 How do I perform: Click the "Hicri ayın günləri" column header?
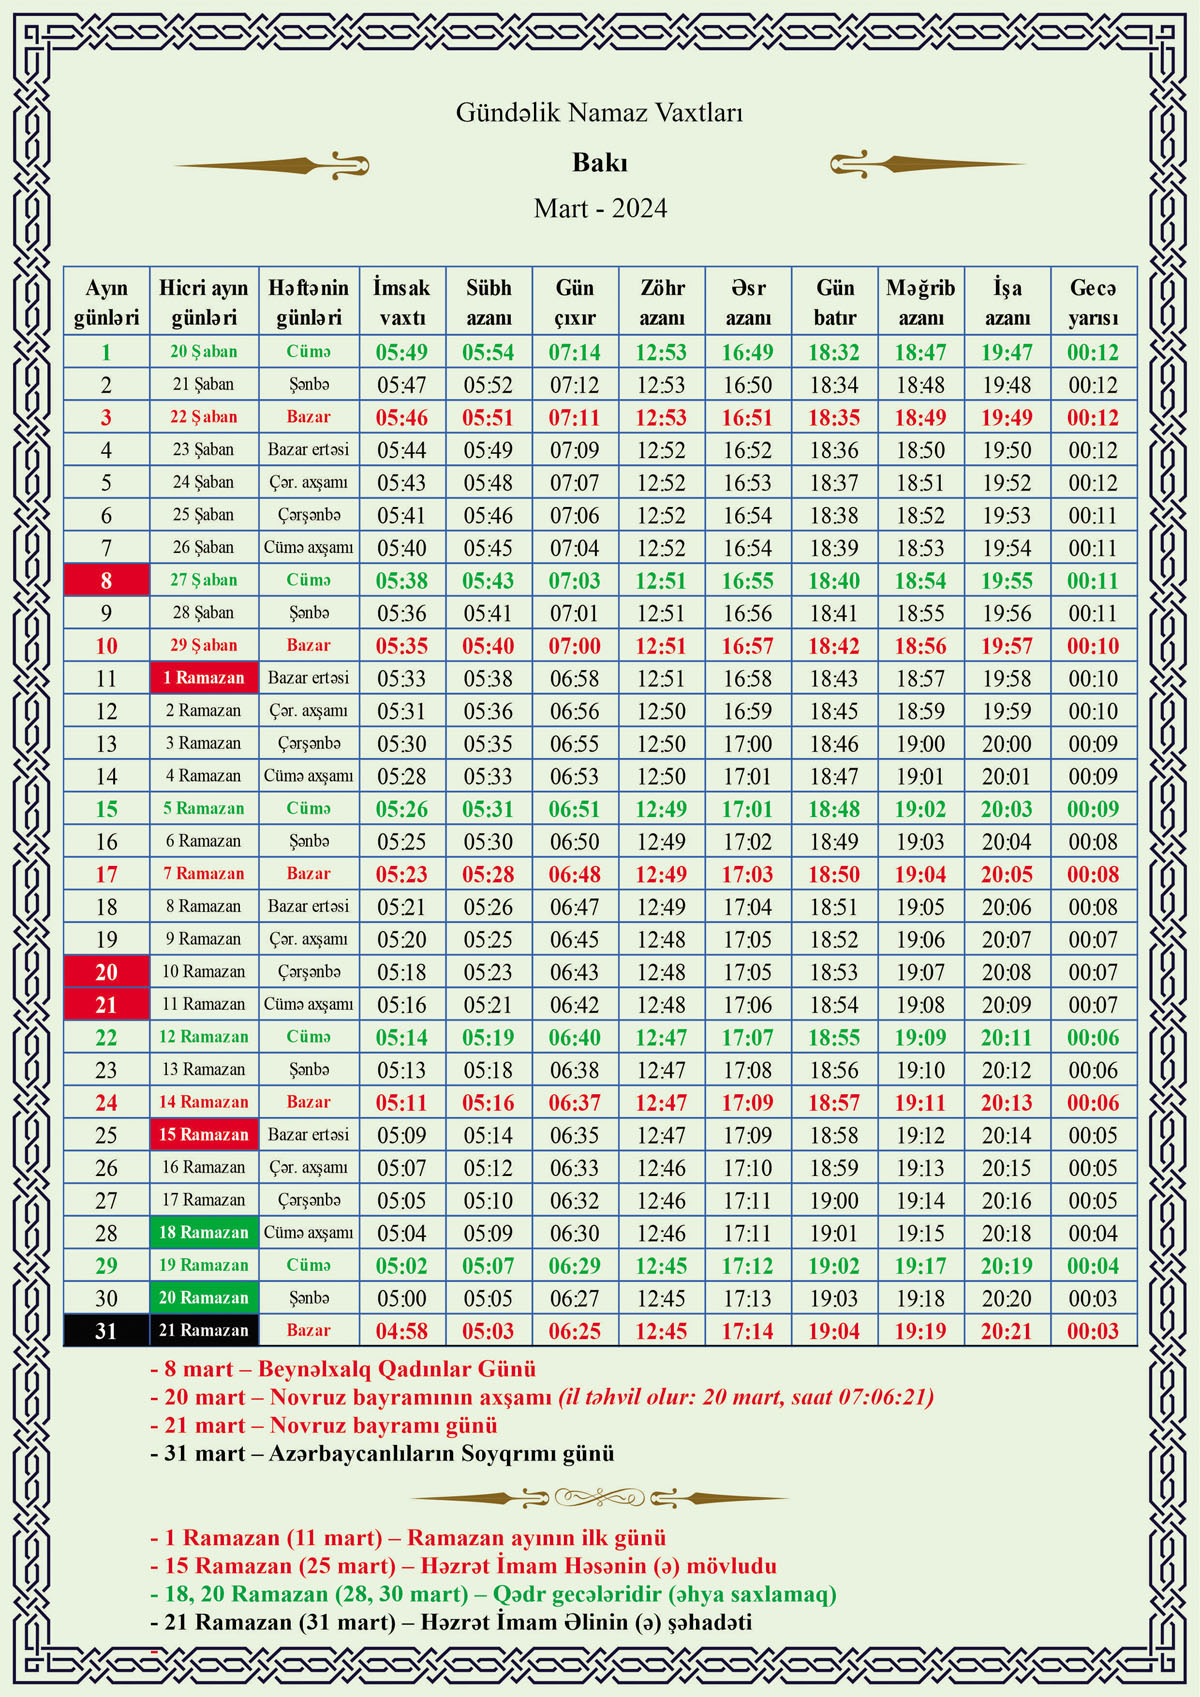(x=204, y=302)
